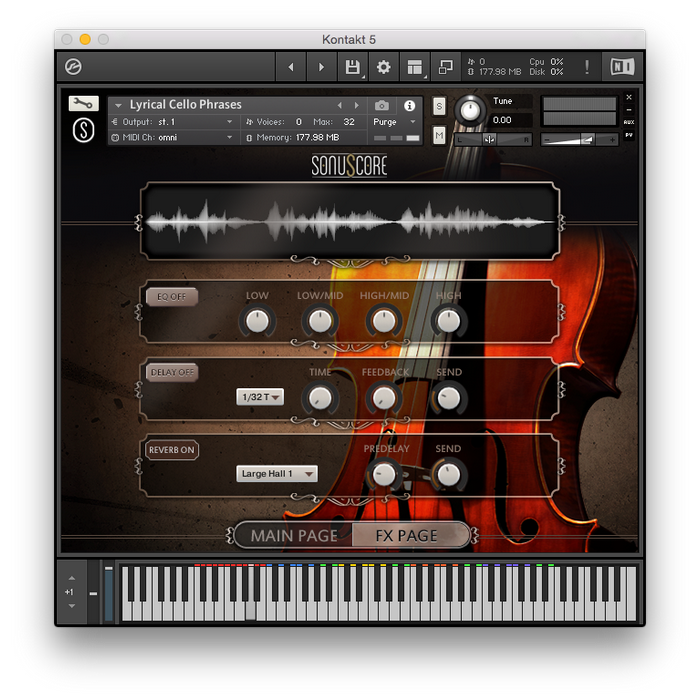Switch to the MAIN PAGE tab
700x700 pixels.
tap(293, 535)
